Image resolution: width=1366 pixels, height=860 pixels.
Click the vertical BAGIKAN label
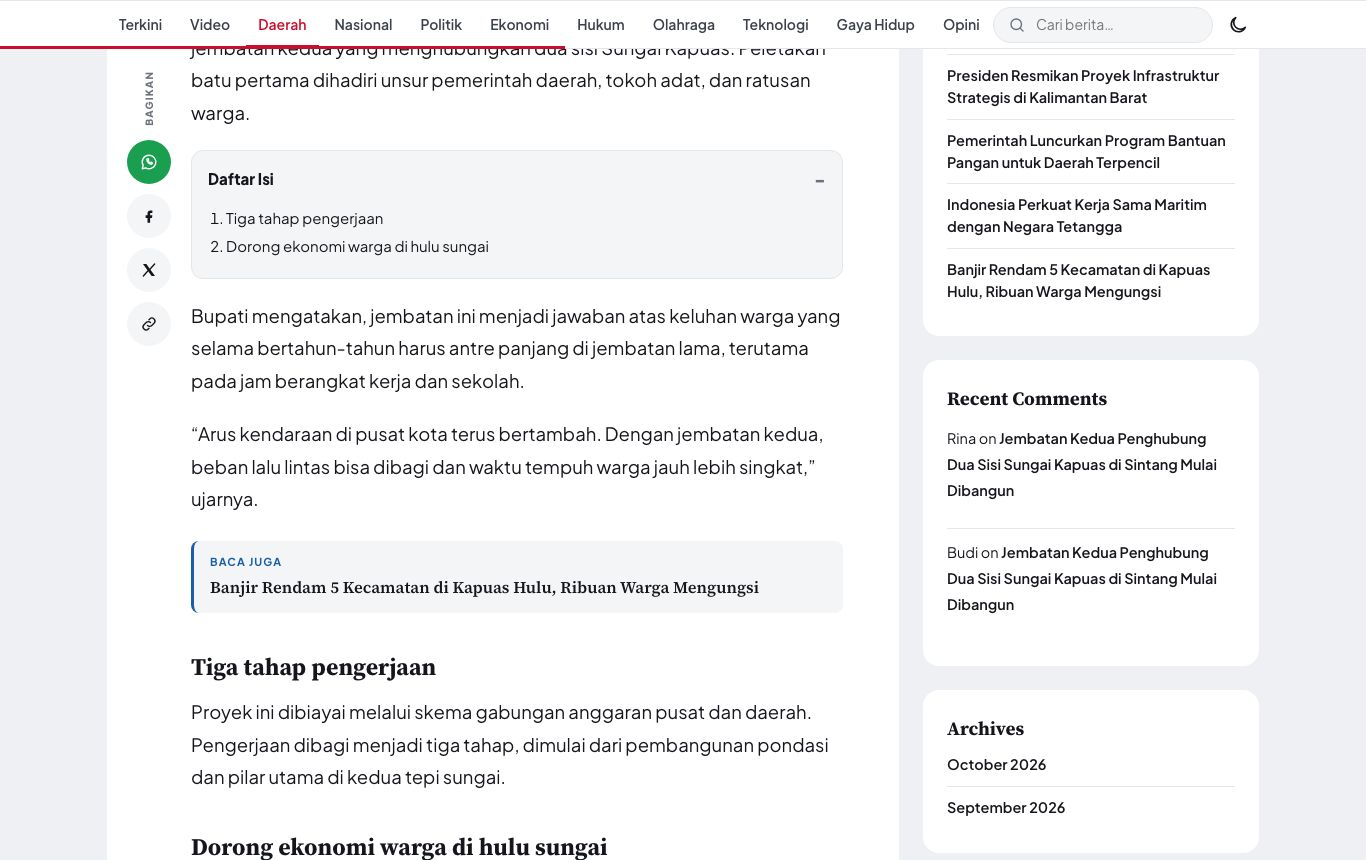click(x=149, y=98)
